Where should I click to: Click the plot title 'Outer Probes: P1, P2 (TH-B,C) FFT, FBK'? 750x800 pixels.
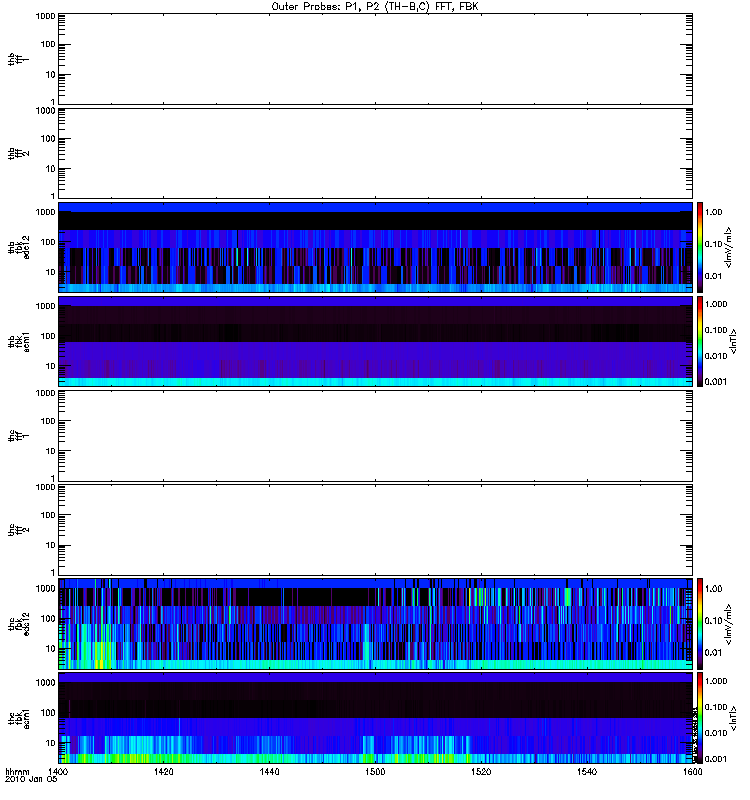375,7
